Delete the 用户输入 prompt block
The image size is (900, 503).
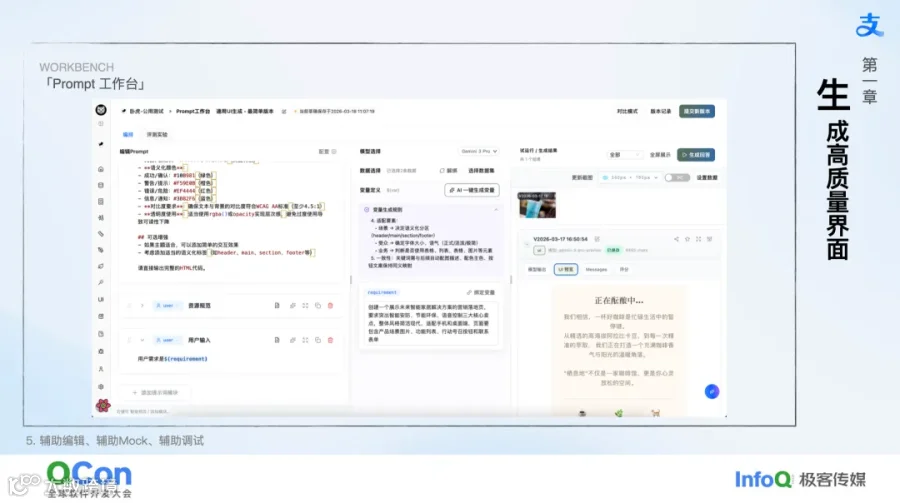point(331,340)
